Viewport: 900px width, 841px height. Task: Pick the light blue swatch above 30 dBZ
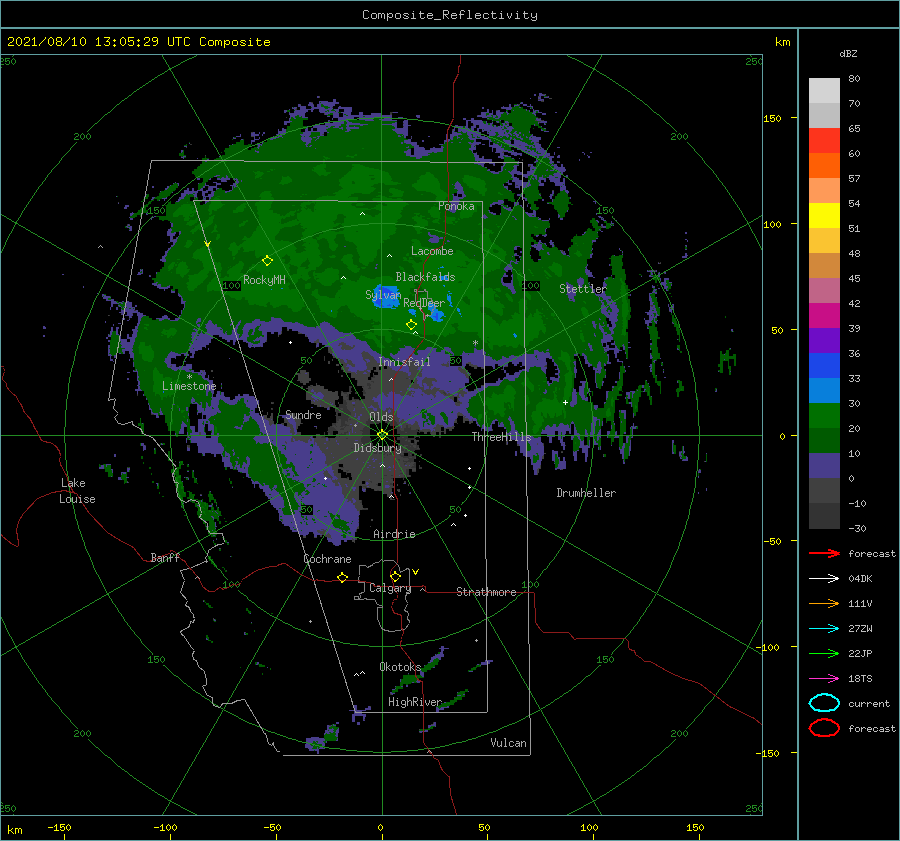click(x=824, y=390)
